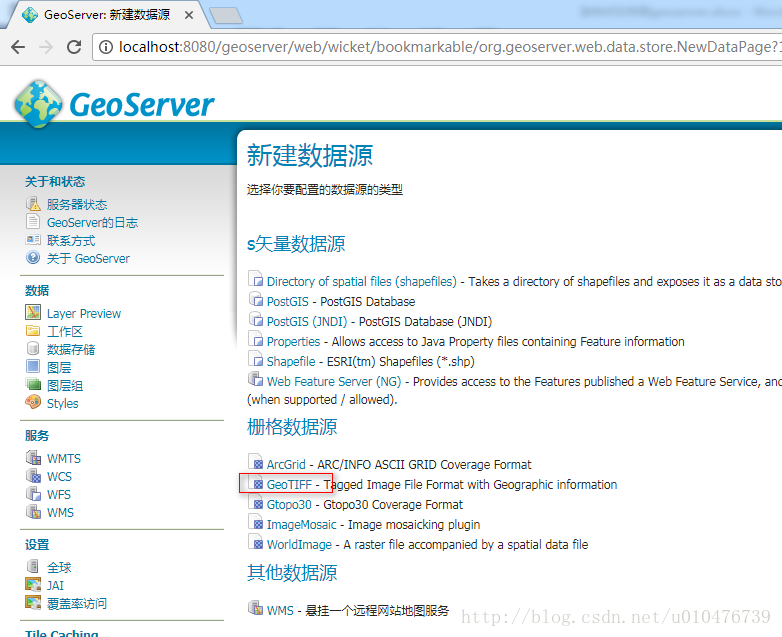Select the ImageMosaic plugin link

301,525
